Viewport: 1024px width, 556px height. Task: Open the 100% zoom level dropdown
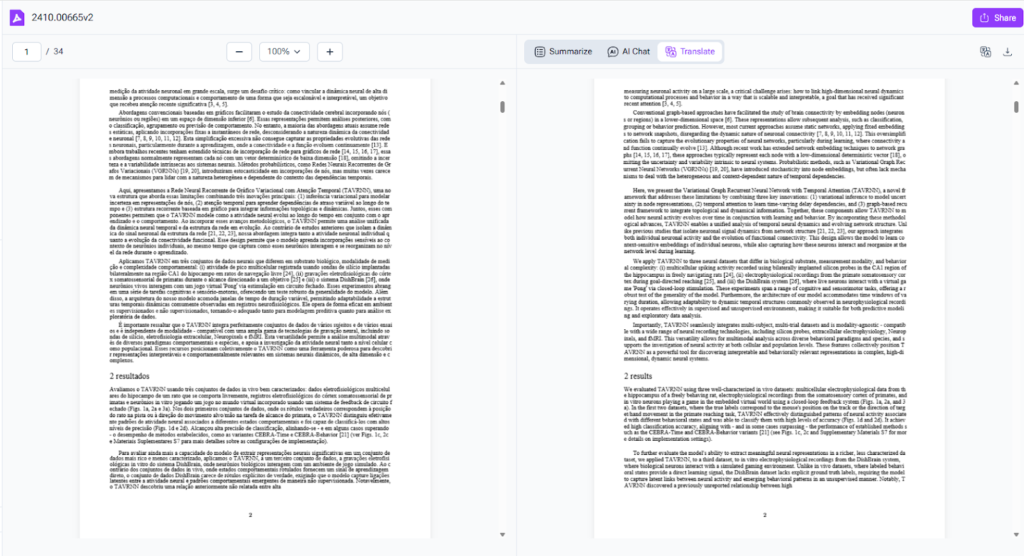[284, 51]
